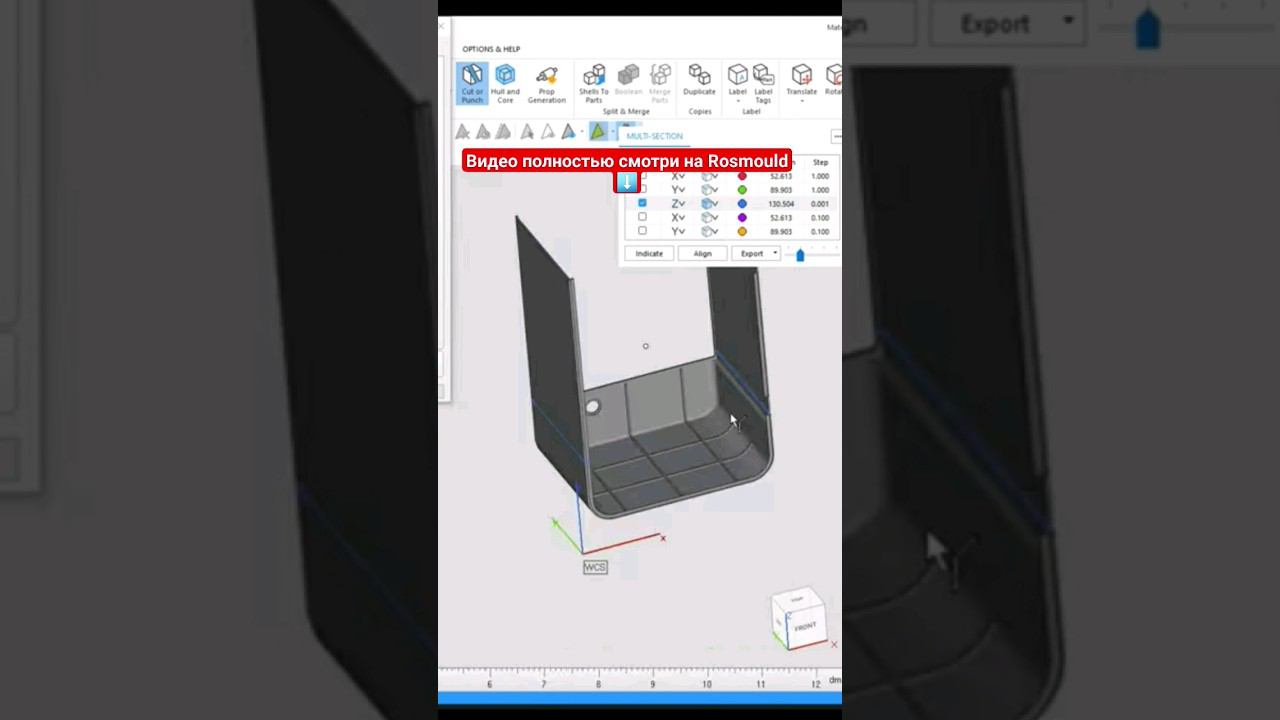Click 89.903 in the green Y row
1280x720 pixels.
point(781,190)
